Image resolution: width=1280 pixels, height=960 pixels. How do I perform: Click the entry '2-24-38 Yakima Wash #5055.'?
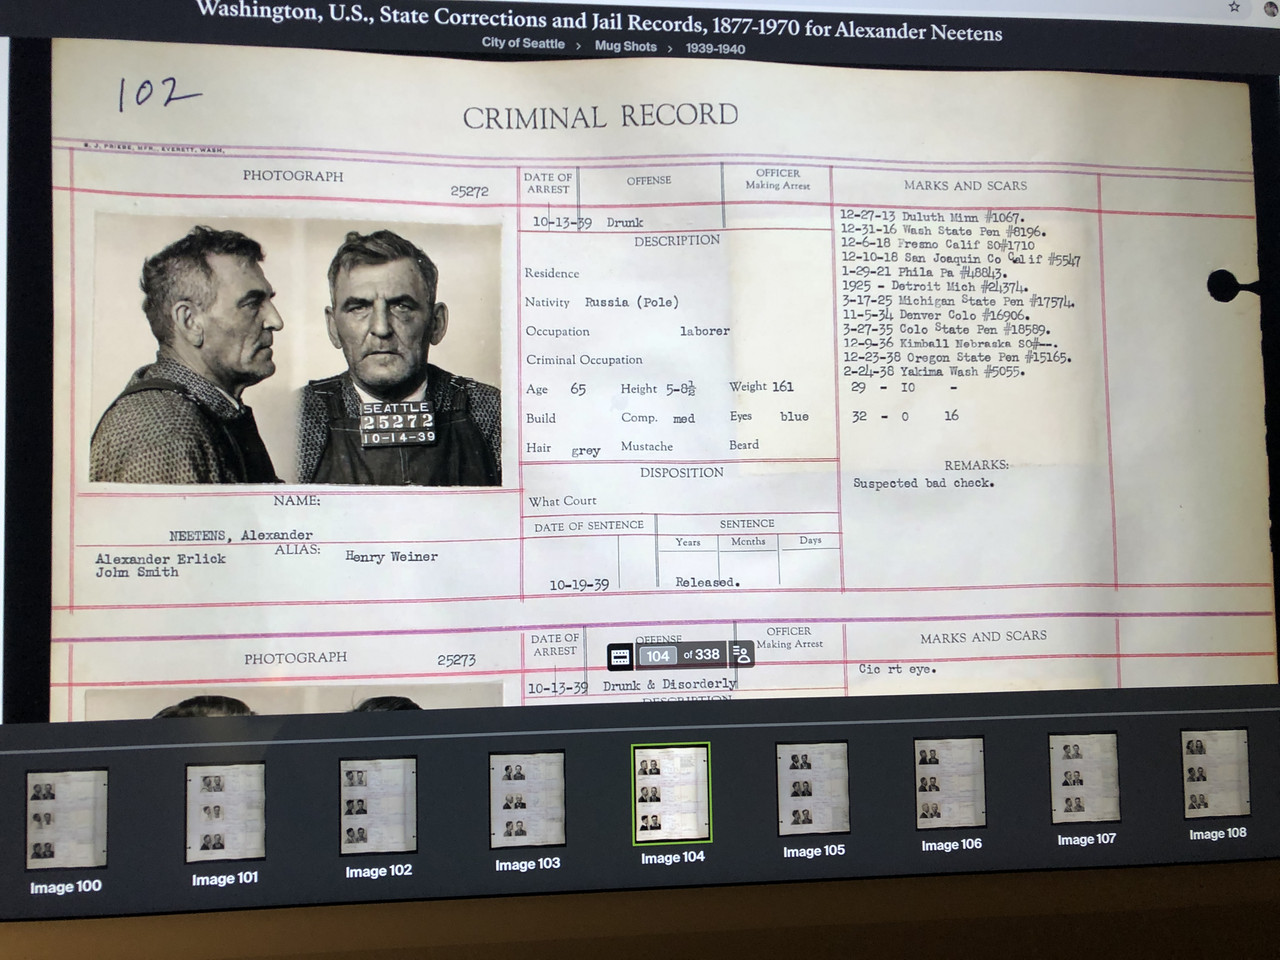click(934, 371)
